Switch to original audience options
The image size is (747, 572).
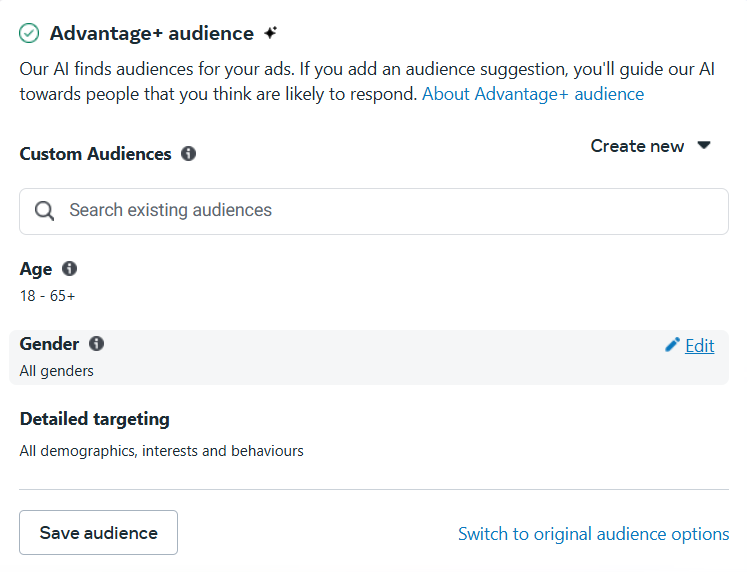593,534
